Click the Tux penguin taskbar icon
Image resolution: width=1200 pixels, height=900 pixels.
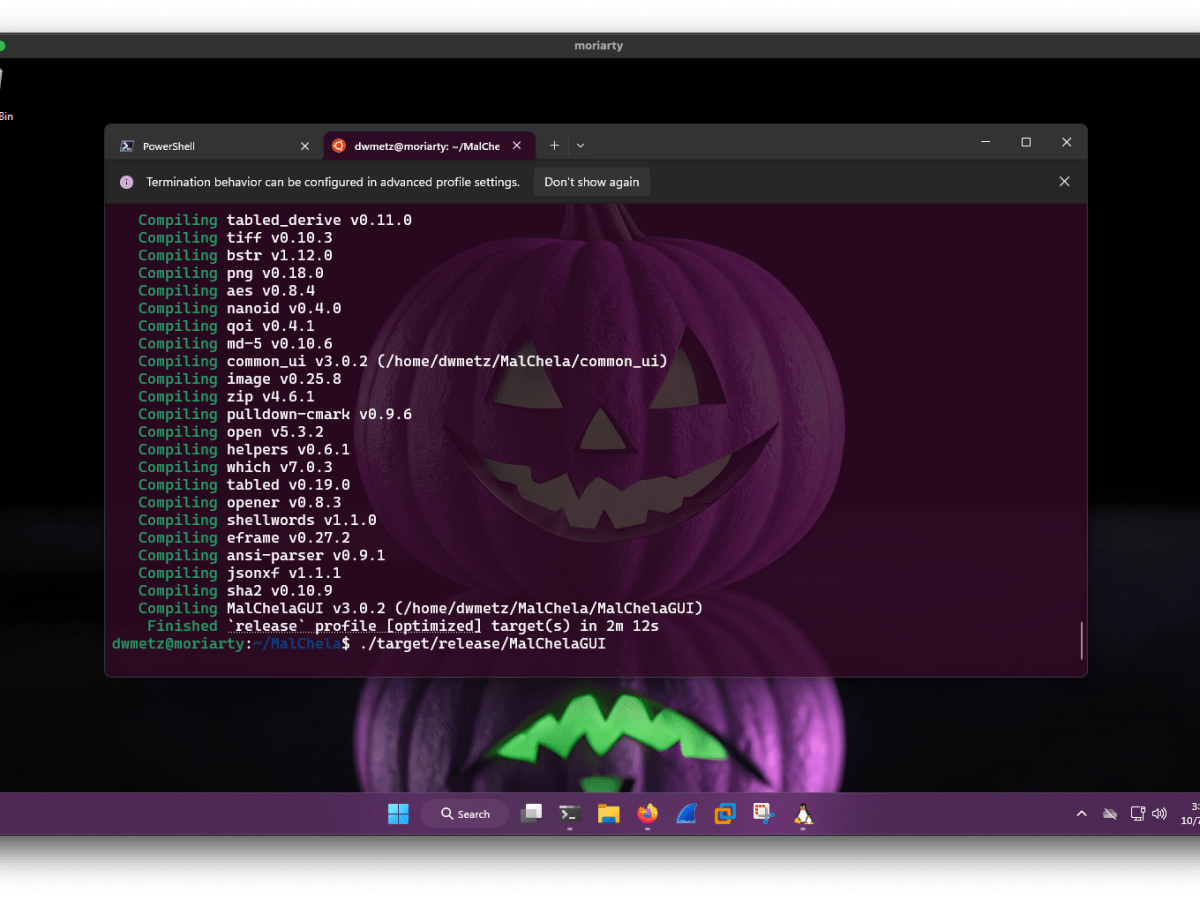click(803, 813)
